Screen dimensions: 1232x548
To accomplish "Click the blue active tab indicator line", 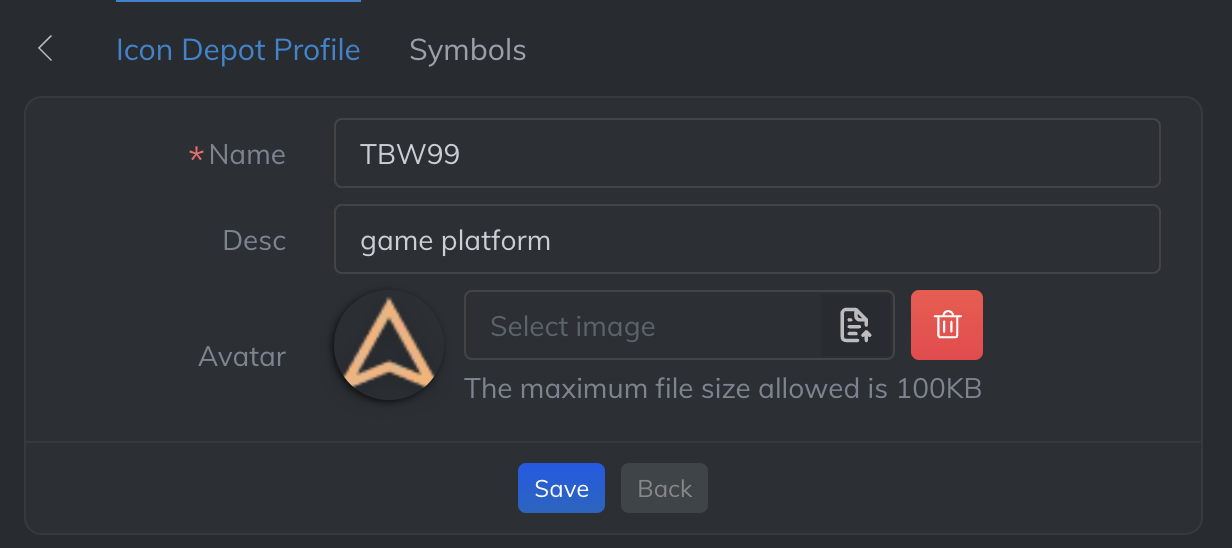I will (x=238, y=1).
